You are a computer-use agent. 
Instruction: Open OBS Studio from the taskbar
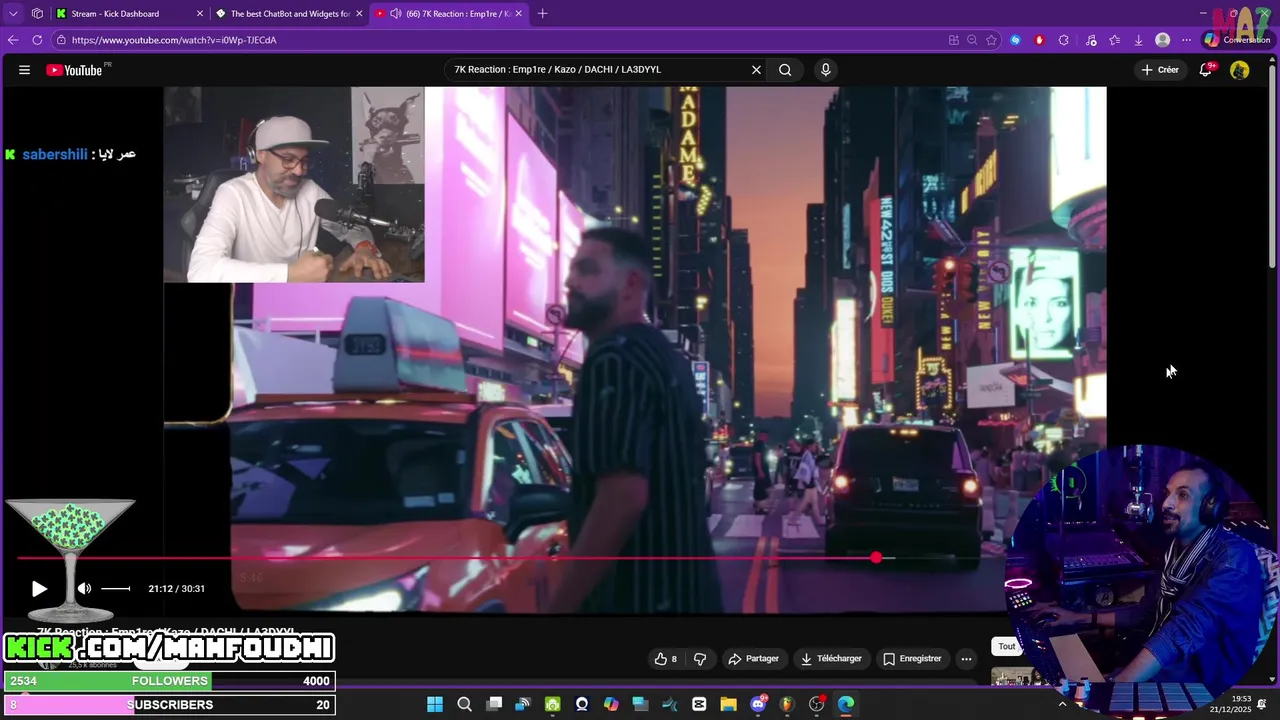pos(817,704)
